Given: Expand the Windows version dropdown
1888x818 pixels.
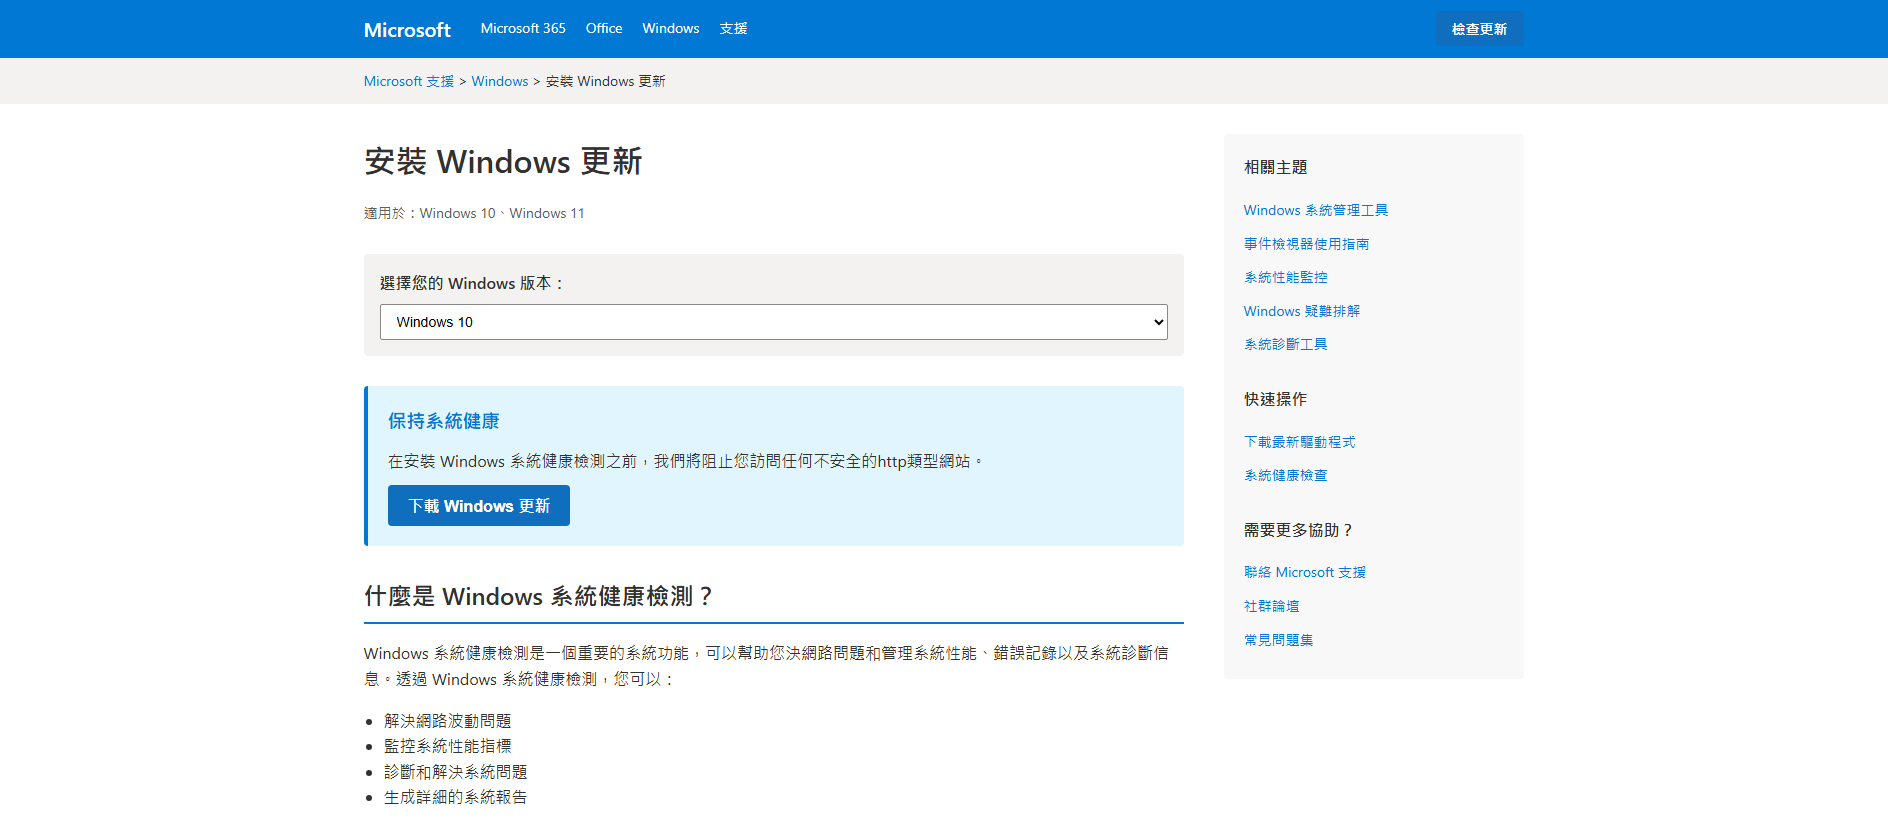Looking at the screenshot, I should click(x=774, y=322).
